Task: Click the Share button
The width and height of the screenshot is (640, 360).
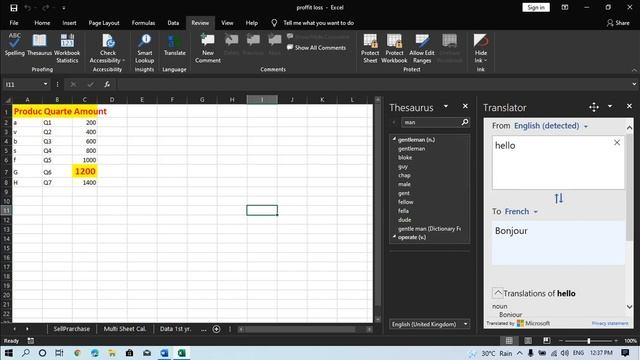Action: (618, 23)
